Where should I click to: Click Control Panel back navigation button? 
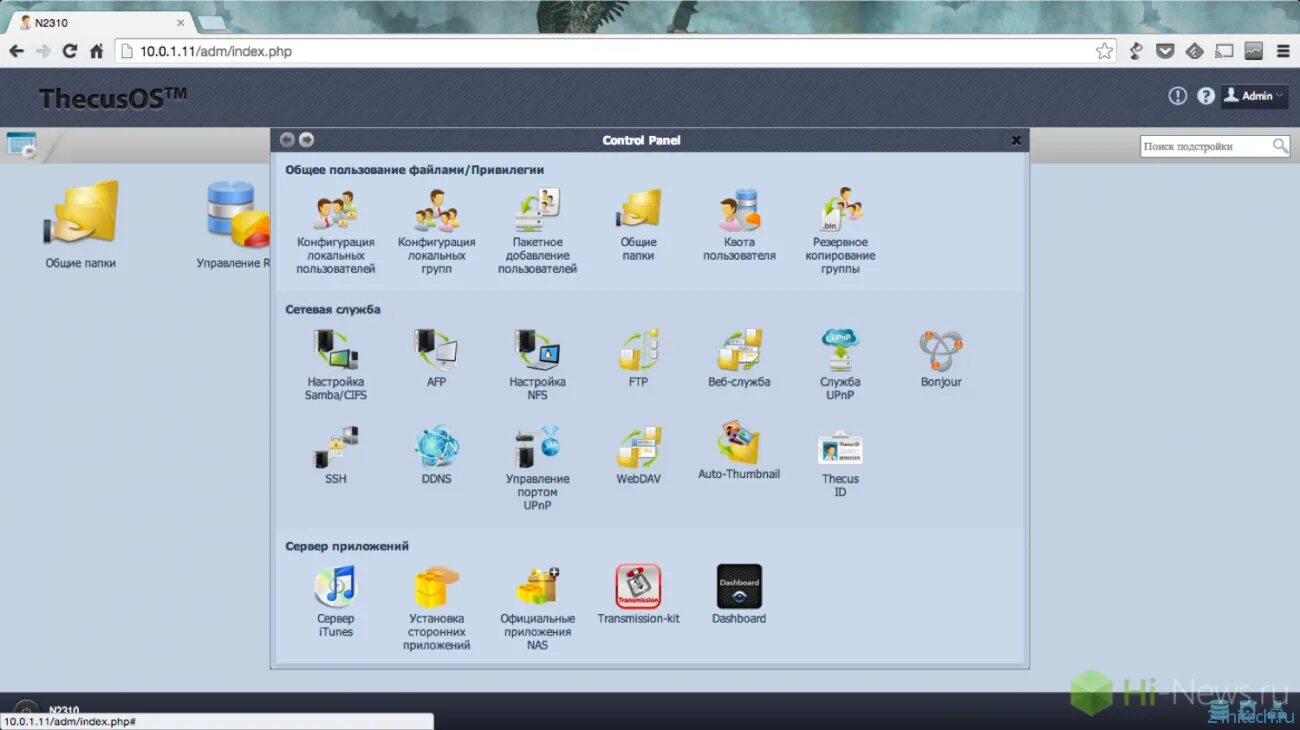(287, 140)
